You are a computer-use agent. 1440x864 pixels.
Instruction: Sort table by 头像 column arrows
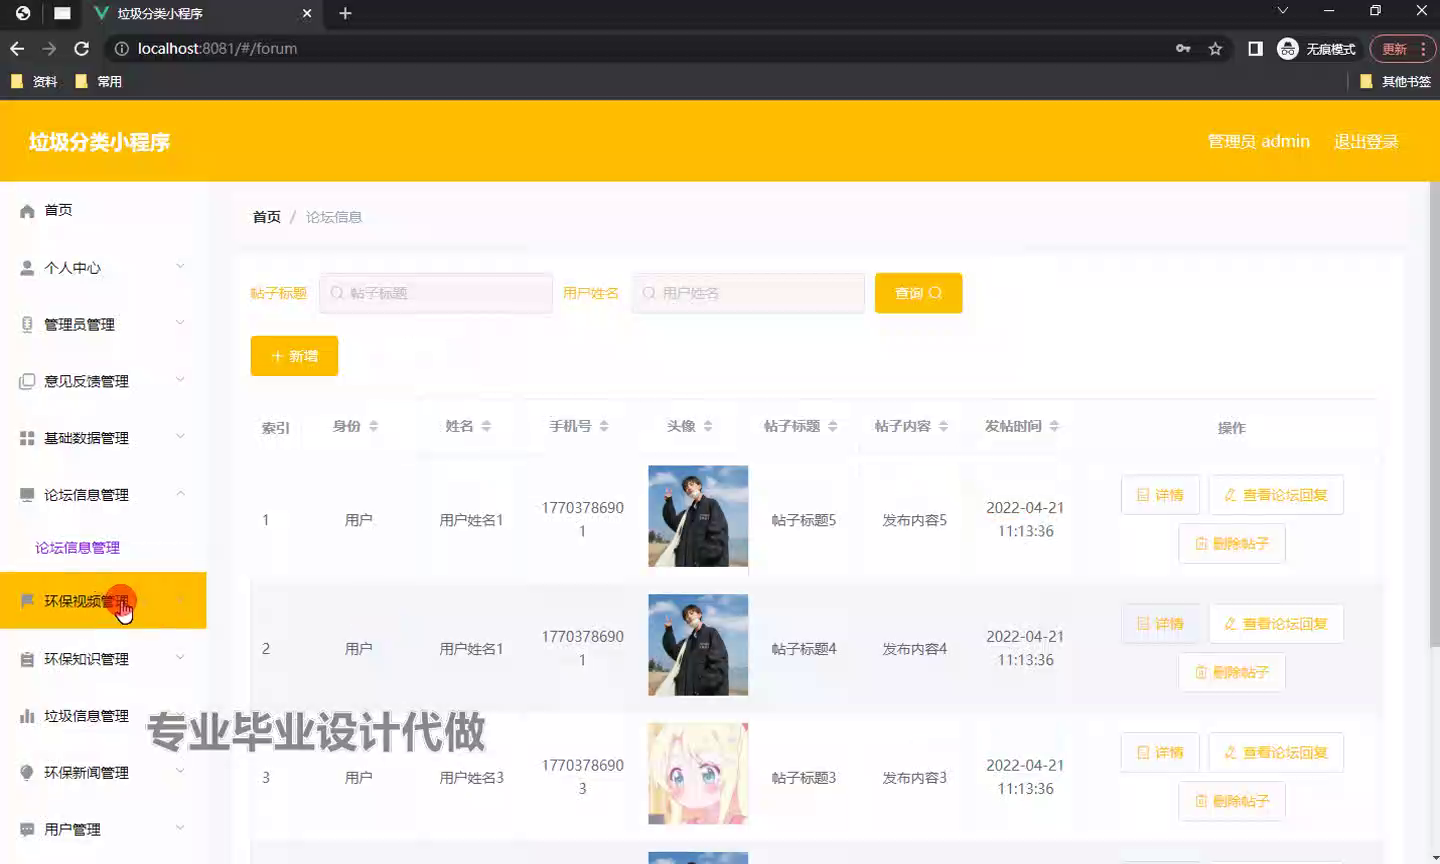tap(708, 426)
